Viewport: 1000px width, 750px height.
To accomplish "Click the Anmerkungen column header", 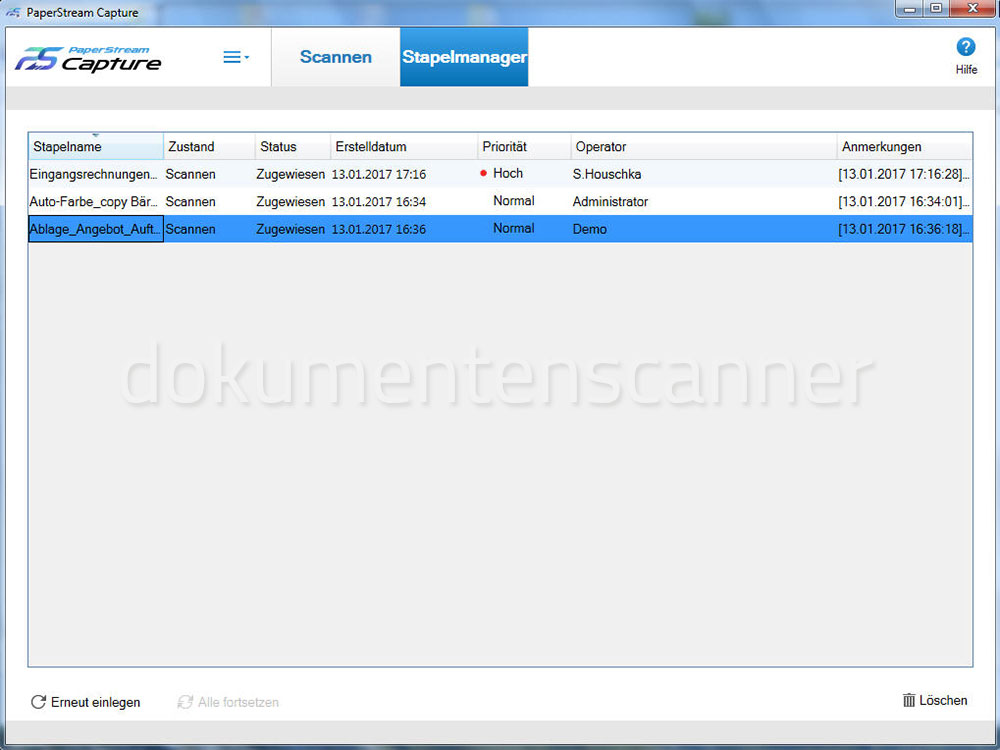I will pos(881,146).
